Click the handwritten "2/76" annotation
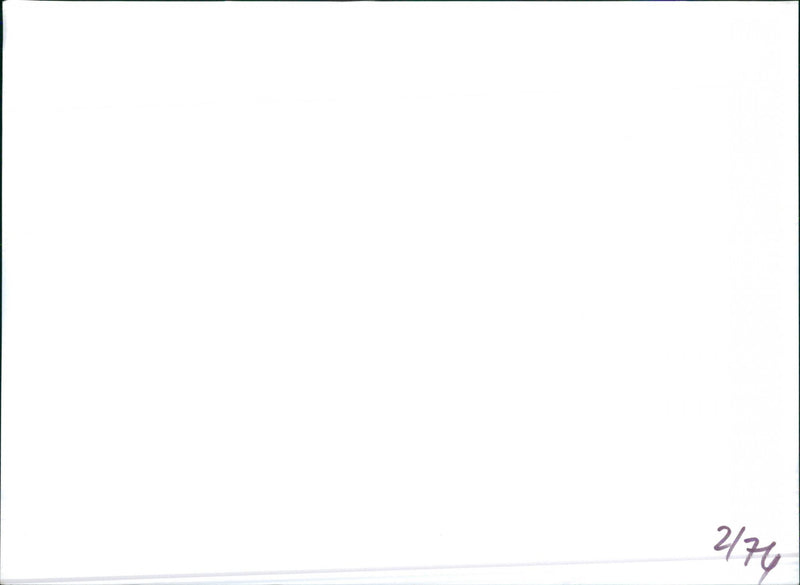The width and height of the screenshot is (800, 585). 747,553
